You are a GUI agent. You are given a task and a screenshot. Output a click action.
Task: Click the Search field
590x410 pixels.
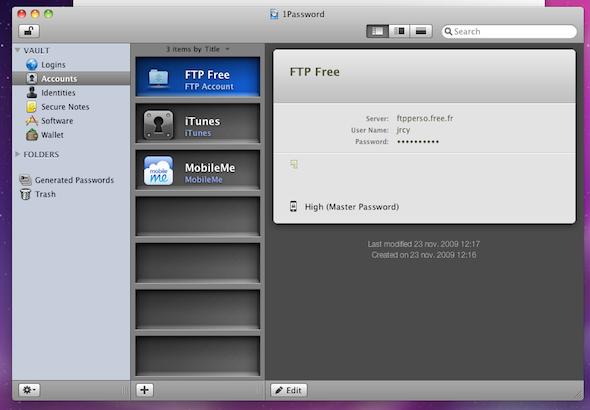[x=509, y=32]
